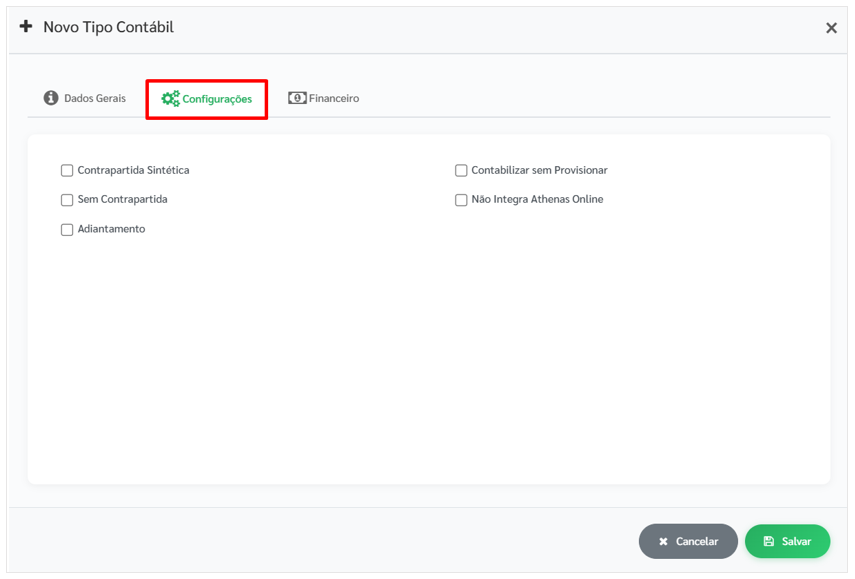Check the Adiantamento box
855x579 pixels.
pos(67,230)
